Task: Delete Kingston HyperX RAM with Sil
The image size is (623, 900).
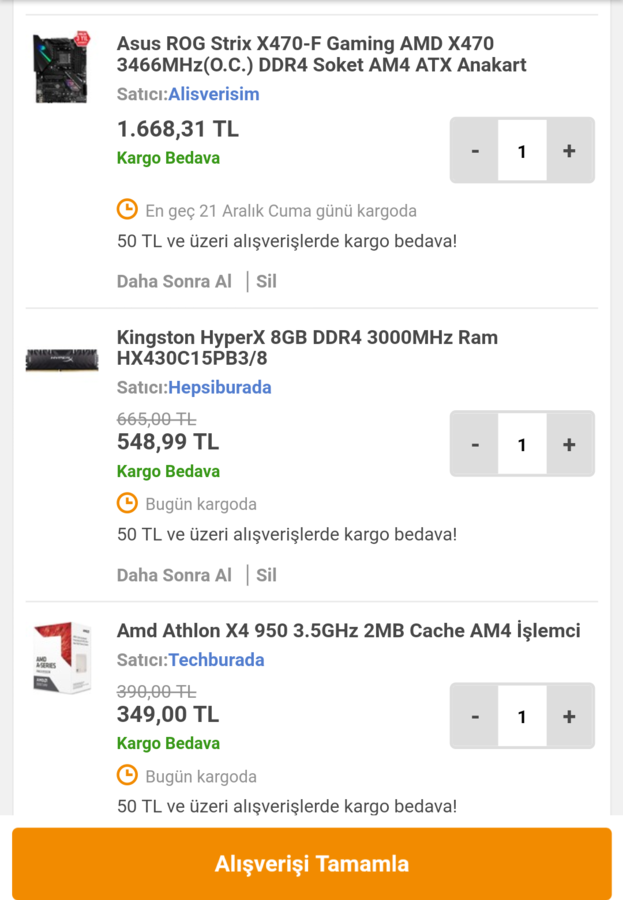Action: pos(266,575)
